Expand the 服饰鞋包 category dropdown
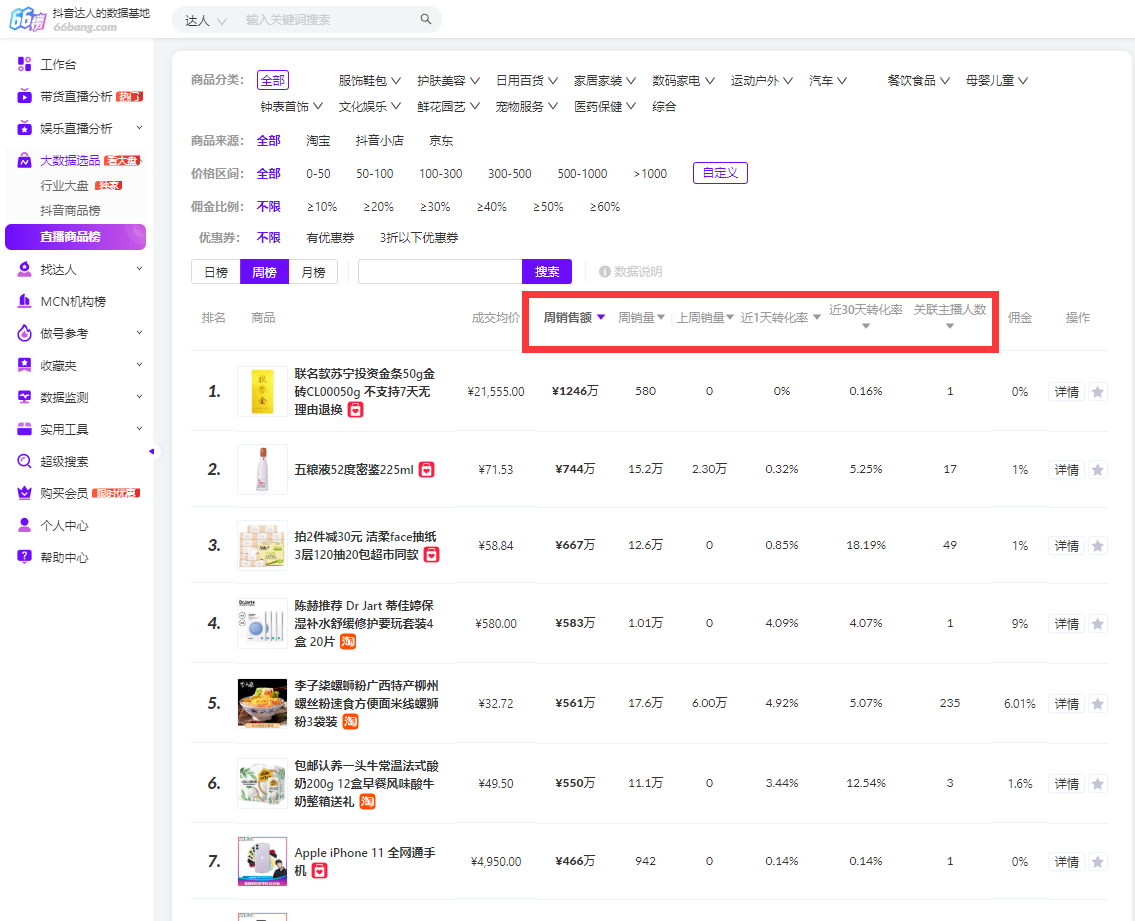This screenshot has width=1135, height=921. (366, 79)
